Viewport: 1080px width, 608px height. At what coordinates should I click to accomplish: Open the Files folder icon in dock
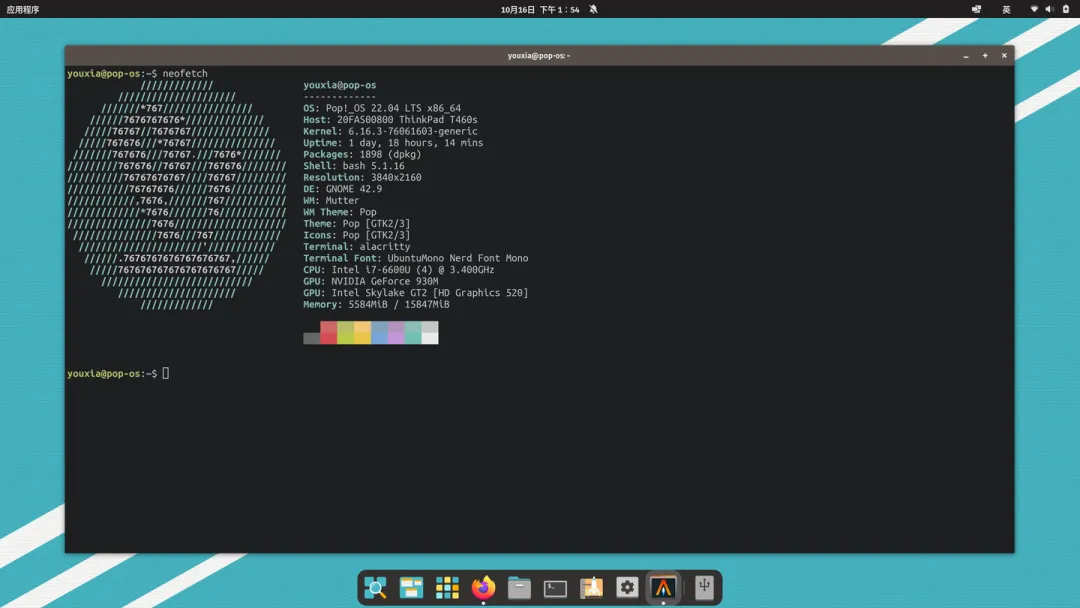tap(519, 588)
